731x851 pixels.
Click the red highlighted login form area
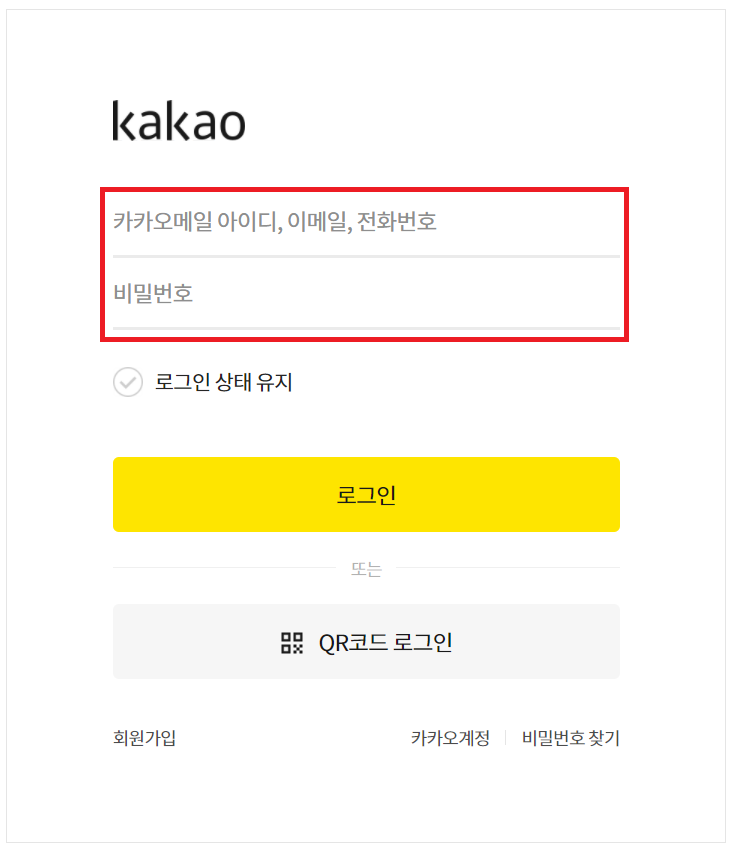[365, 260]
